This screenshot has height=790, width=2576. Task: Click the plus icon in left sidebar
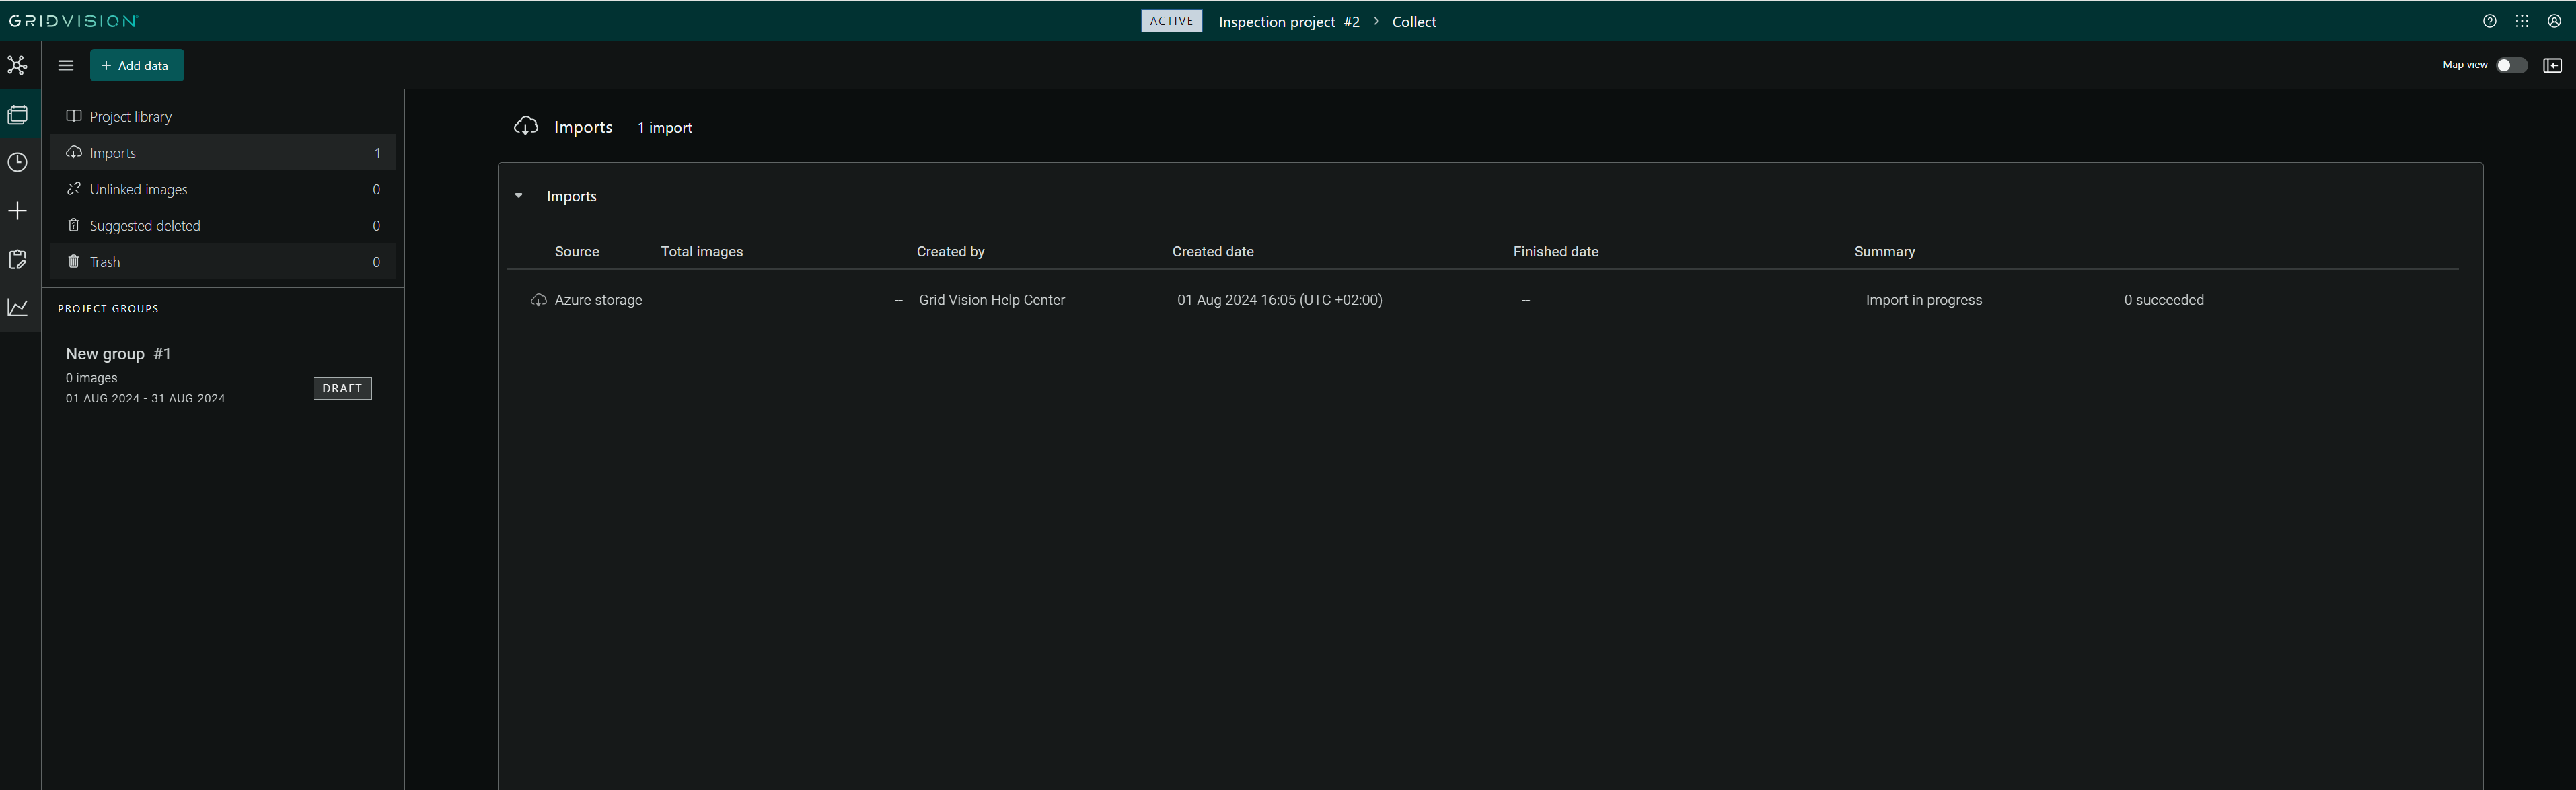(18, 211)
